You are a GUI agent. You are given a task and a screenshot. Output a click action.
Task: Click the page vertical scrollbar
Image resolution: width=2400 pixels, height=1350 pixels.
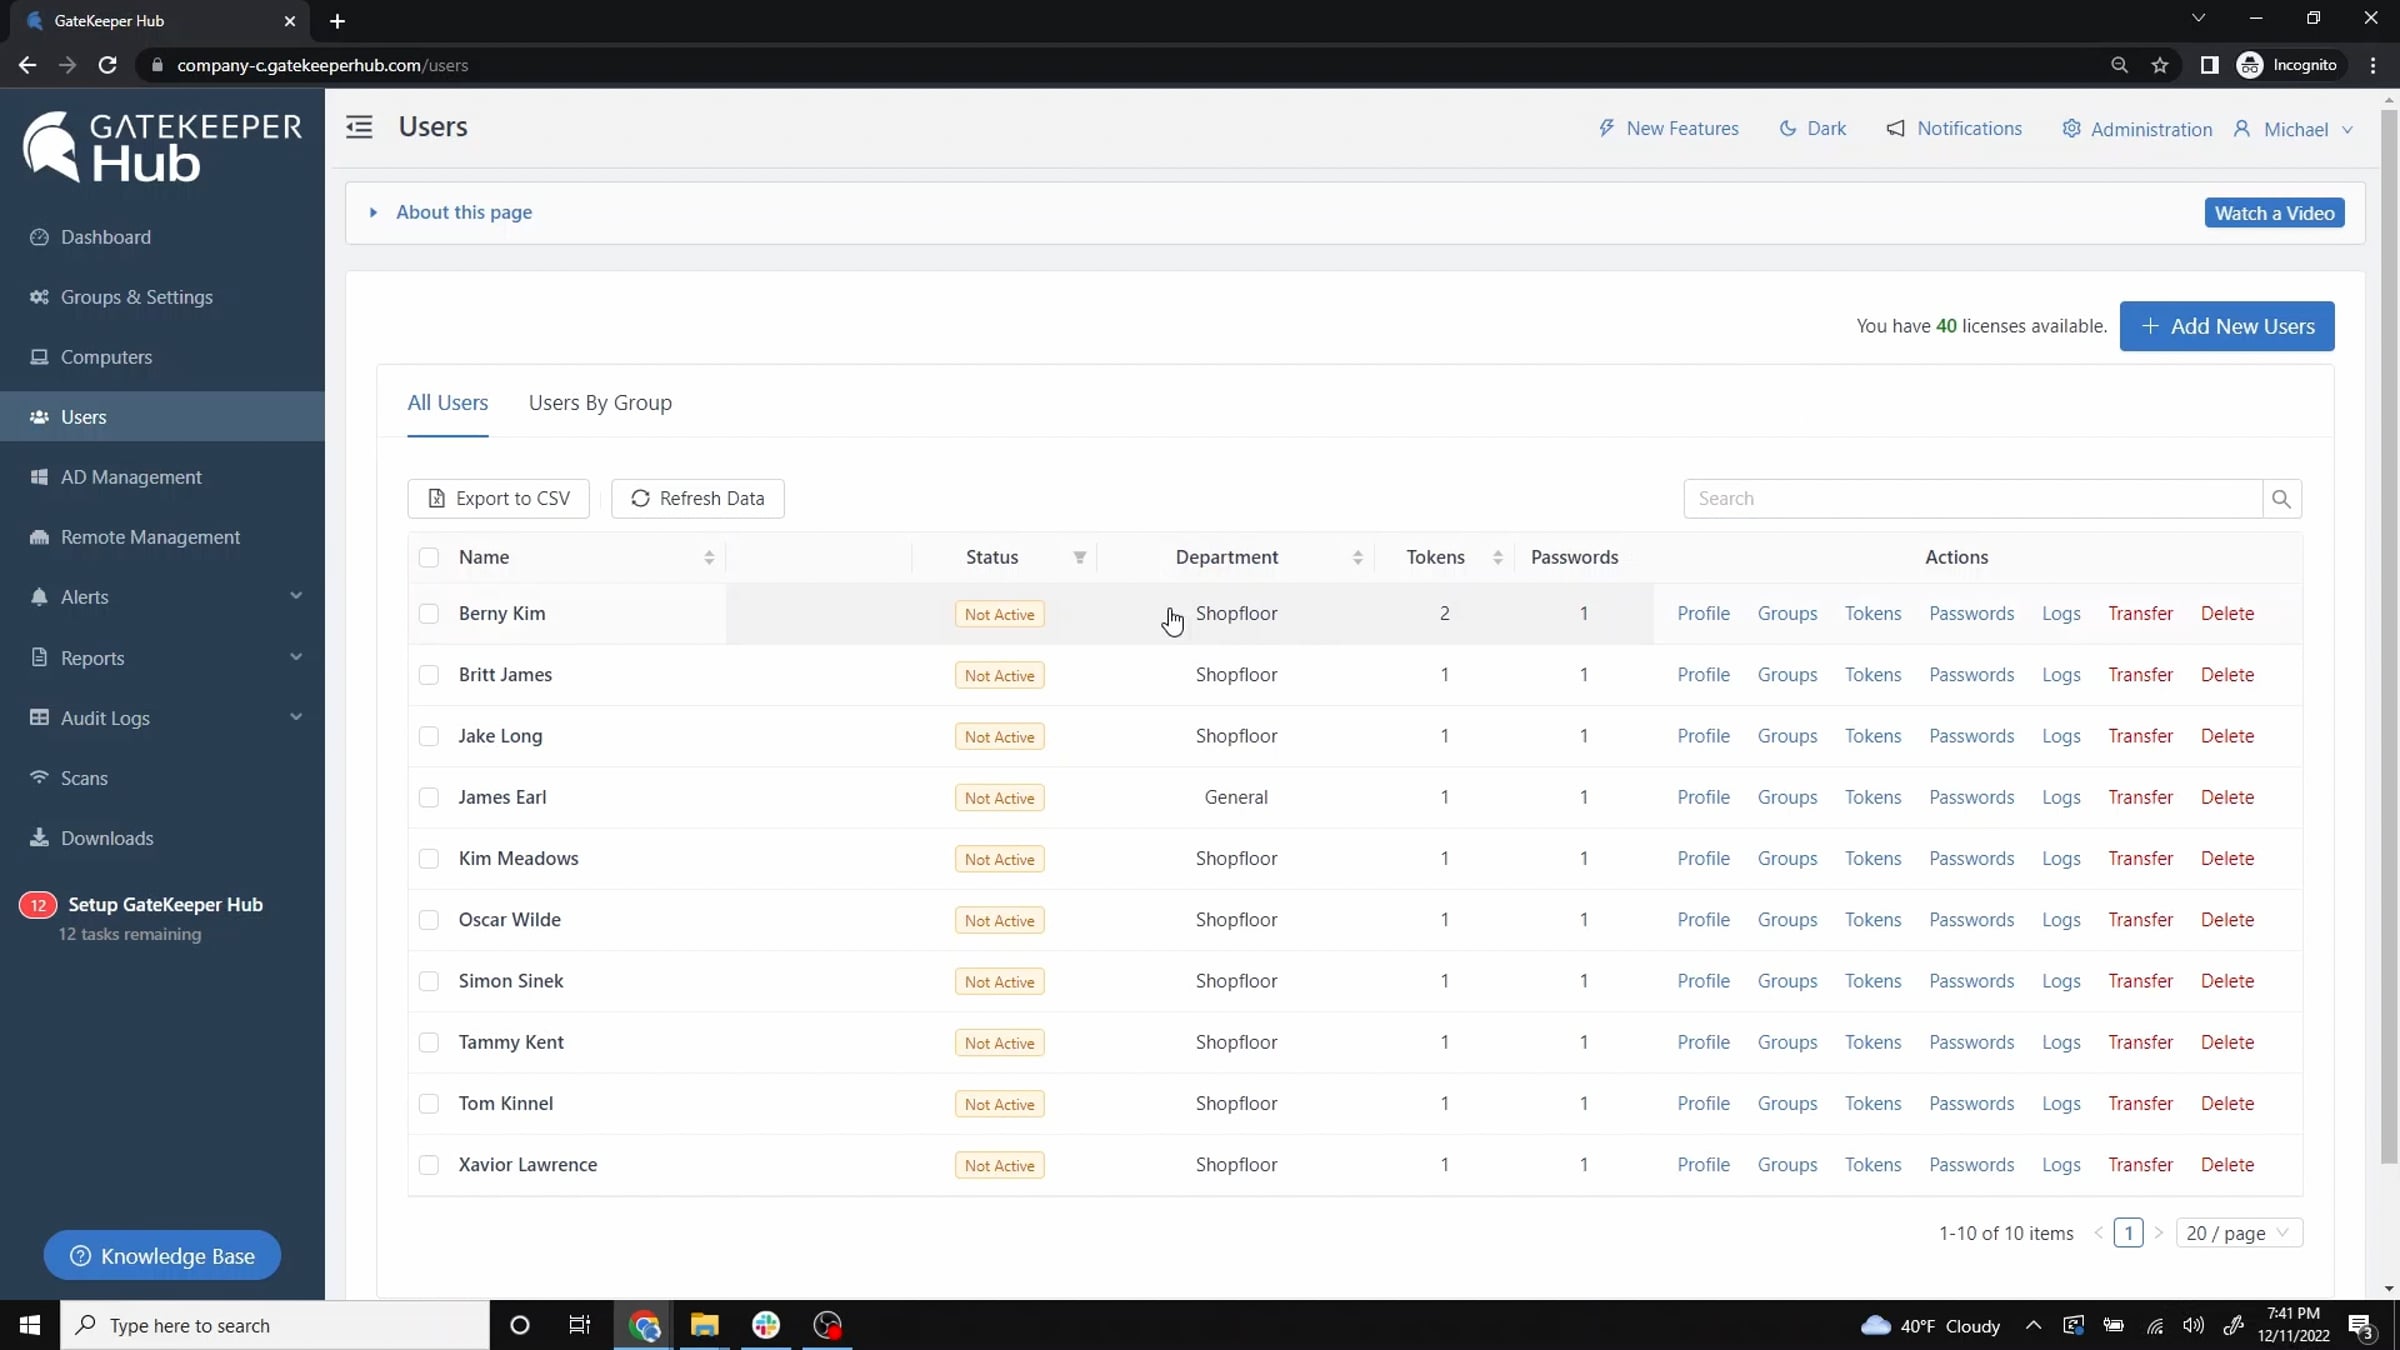point(2390,637)
